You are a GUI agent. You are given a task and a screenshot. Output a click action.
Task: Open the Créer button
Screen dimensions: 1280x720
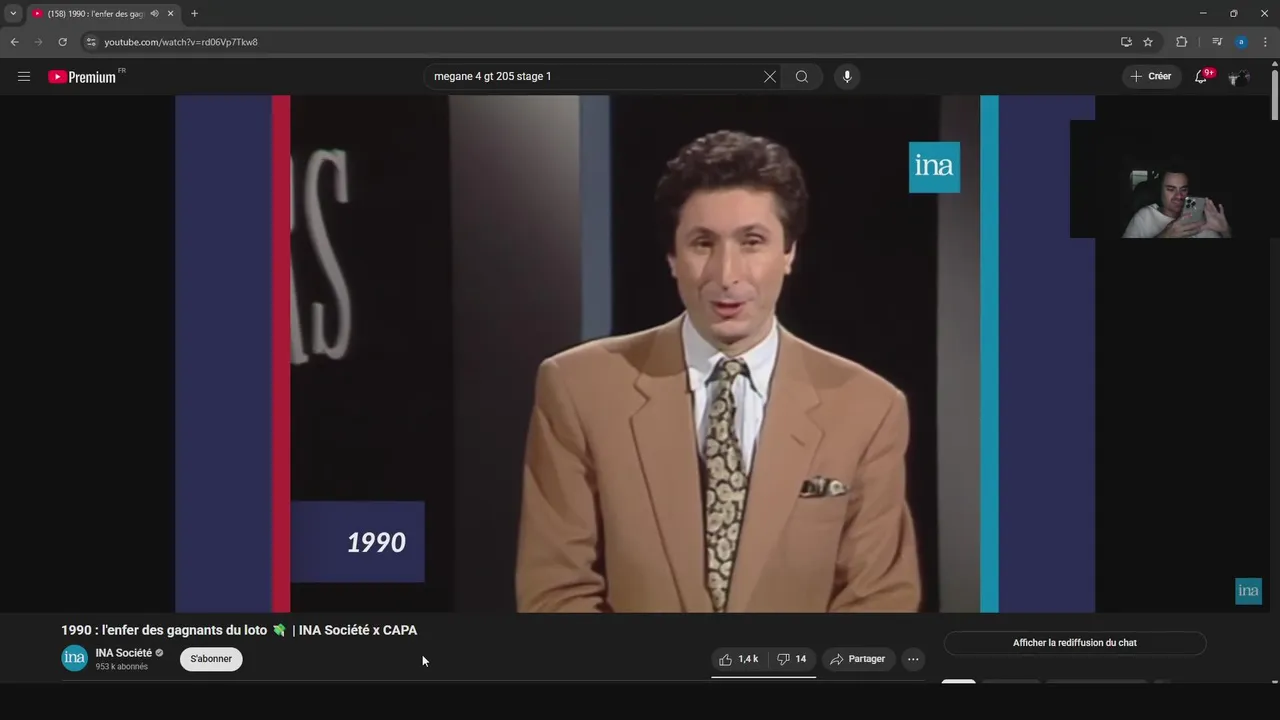click(x=1151, y=76)
